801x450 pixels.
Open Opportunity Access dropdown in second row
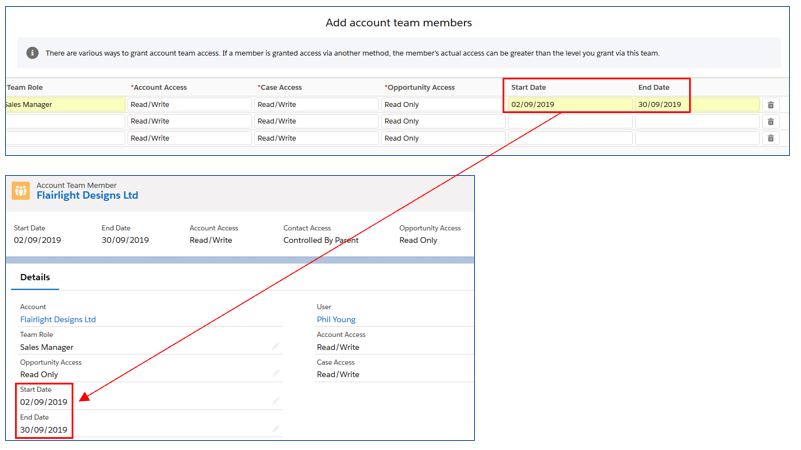point(442,122)
